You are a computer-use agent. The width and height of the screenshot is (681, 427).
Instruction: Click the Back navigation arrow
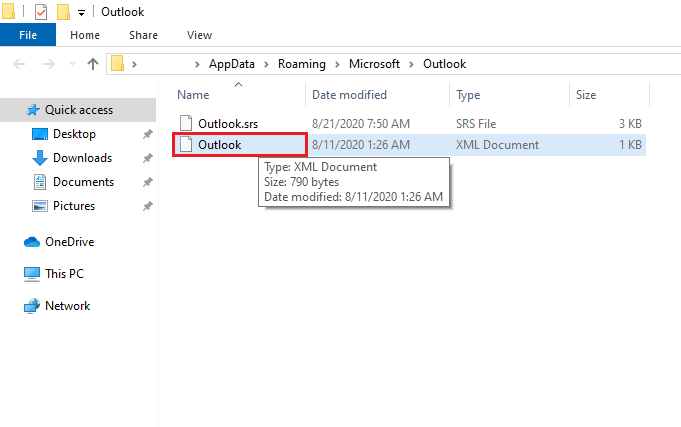coord(19,64)
